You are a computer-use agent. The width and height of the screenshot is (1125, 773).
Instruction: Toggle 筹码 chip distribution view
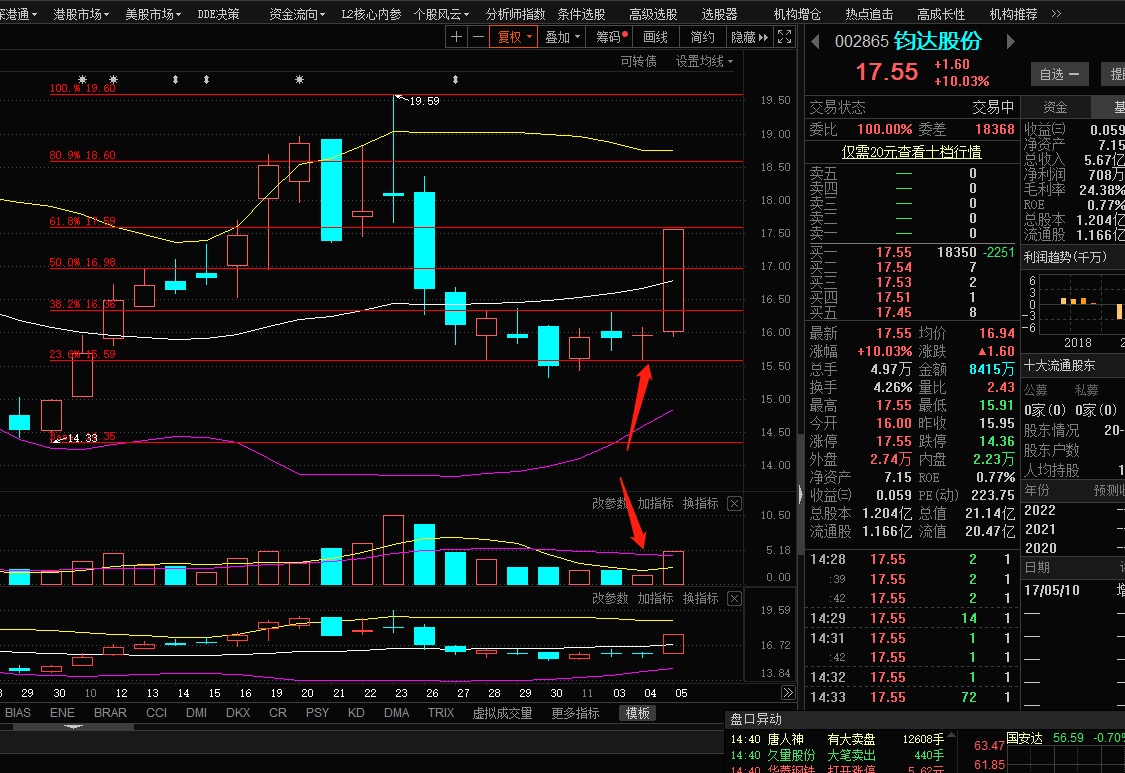(x=611, y=37)
